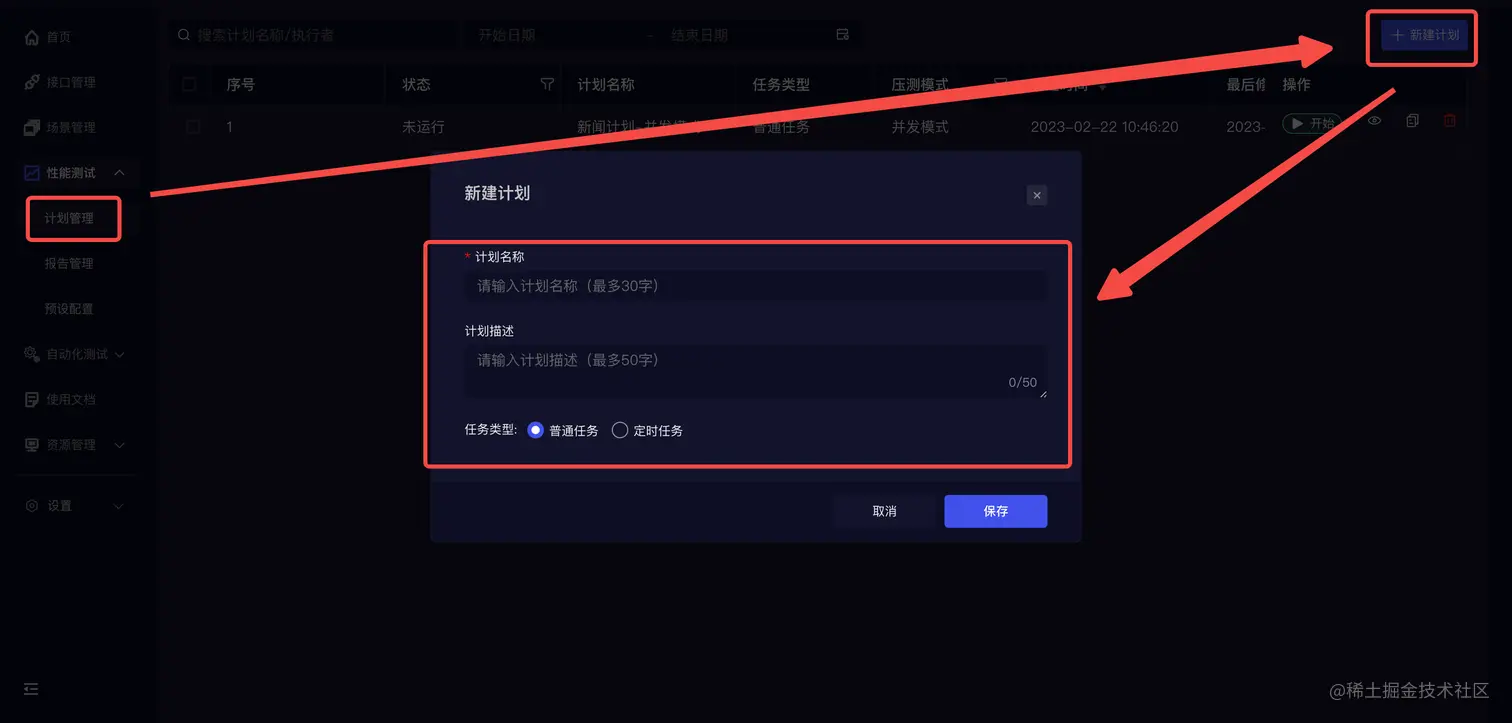Open the 首页 home icon
The width and height of the screenshot is (1512, 723).
pos(32,37)
